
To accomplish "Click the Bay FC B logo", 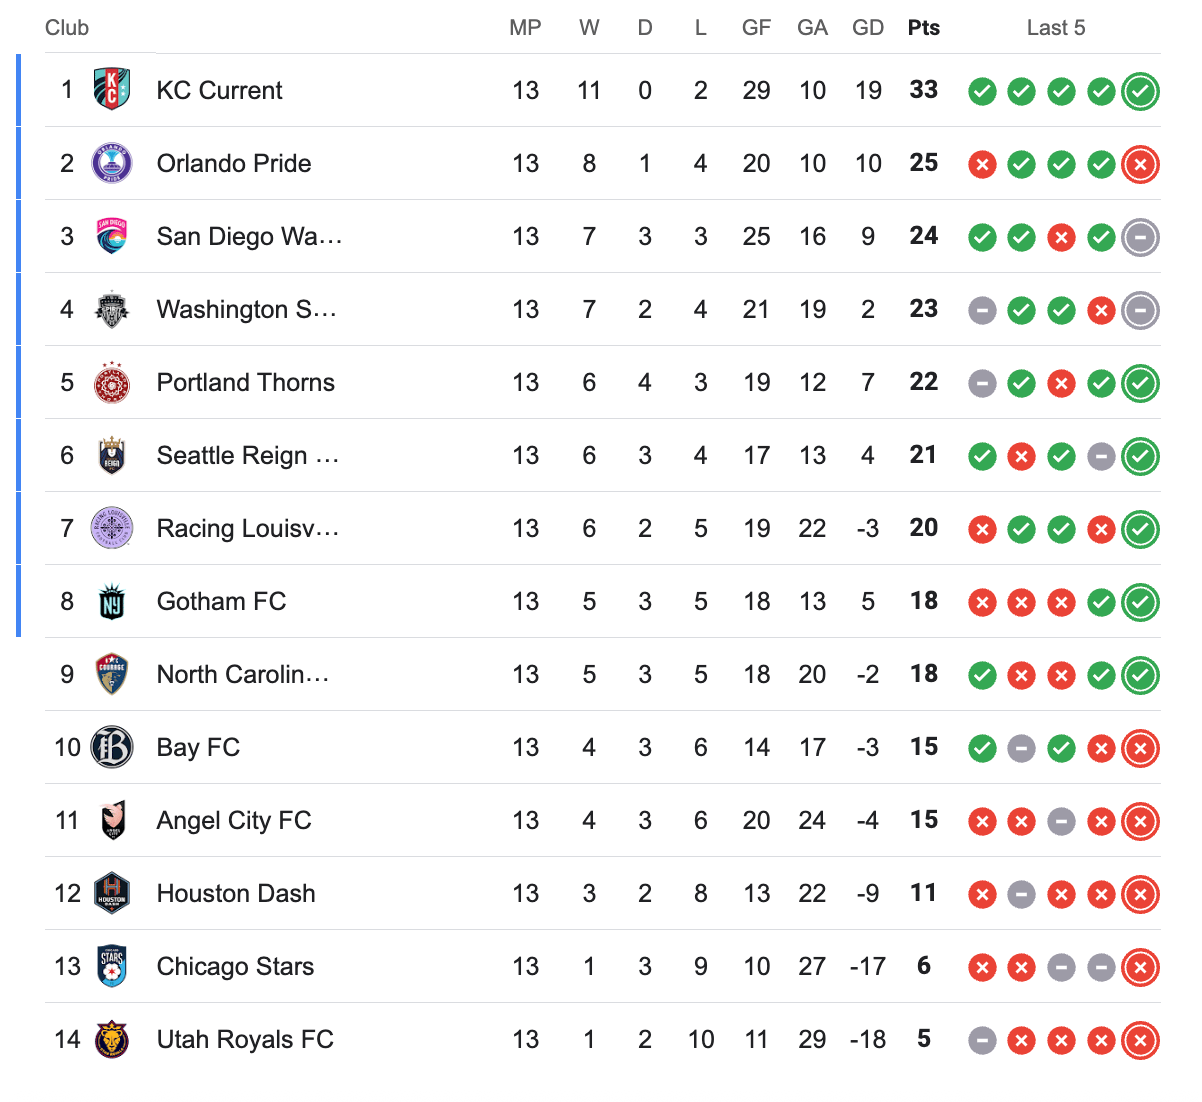I will coord(112,747).
